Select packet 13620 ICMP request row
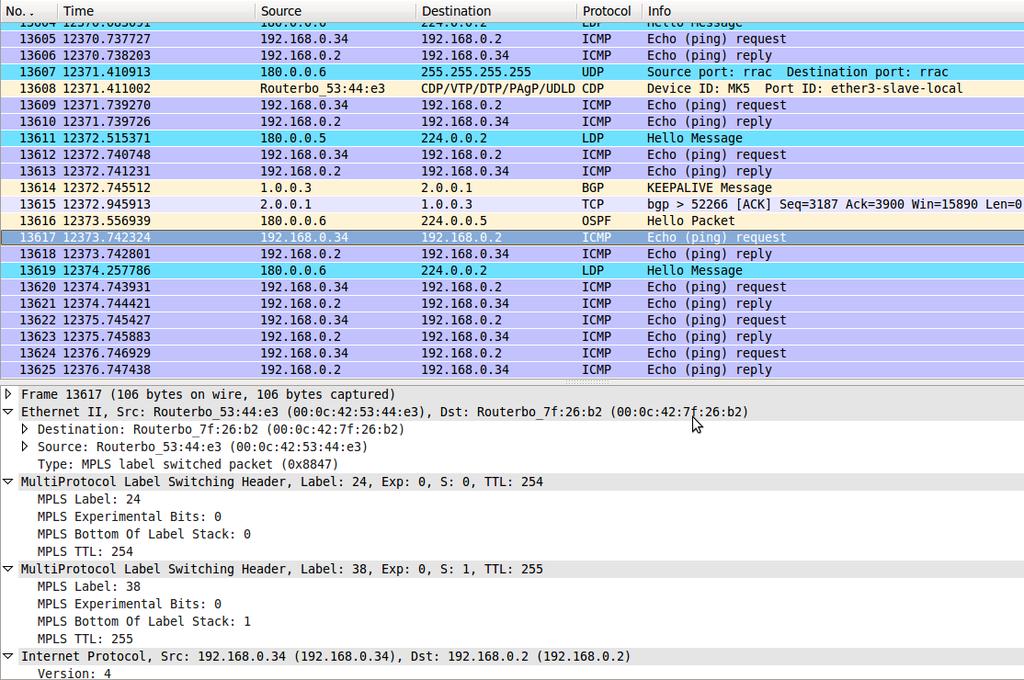Image resolution: width=1024 pixels, height=680 pixels. 512,287
